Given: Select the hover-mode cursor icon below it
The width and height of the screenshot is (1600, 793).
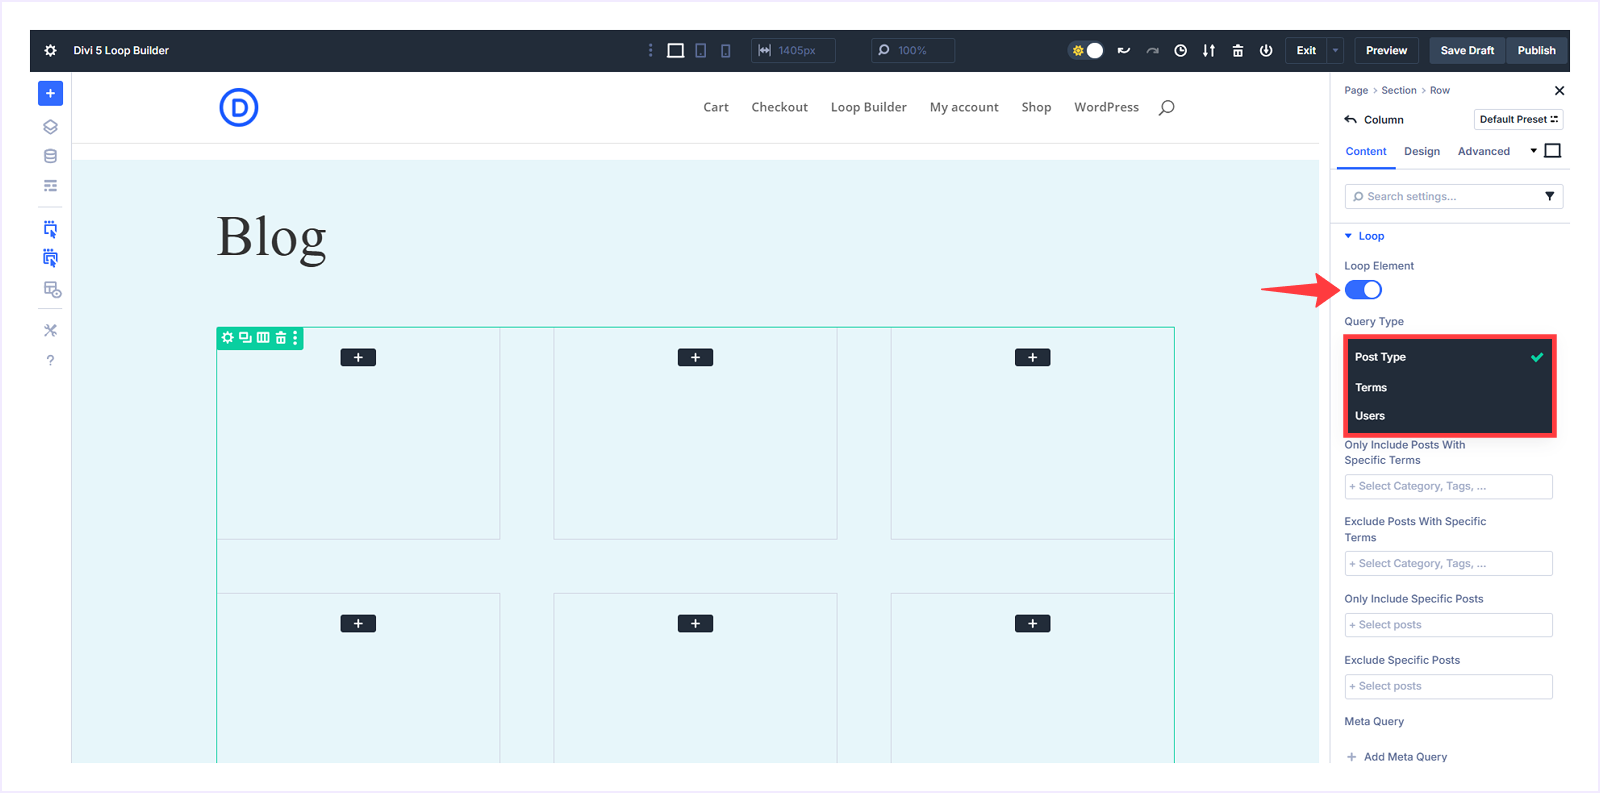Looking at the screenshot, I should pos(50,258).
